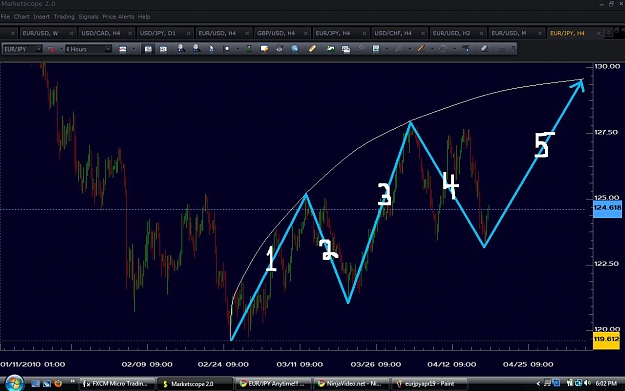Click the blue globe toolbar icon
Image resolution: width=625 pixels, height=391 pixels.
[295, 49]
